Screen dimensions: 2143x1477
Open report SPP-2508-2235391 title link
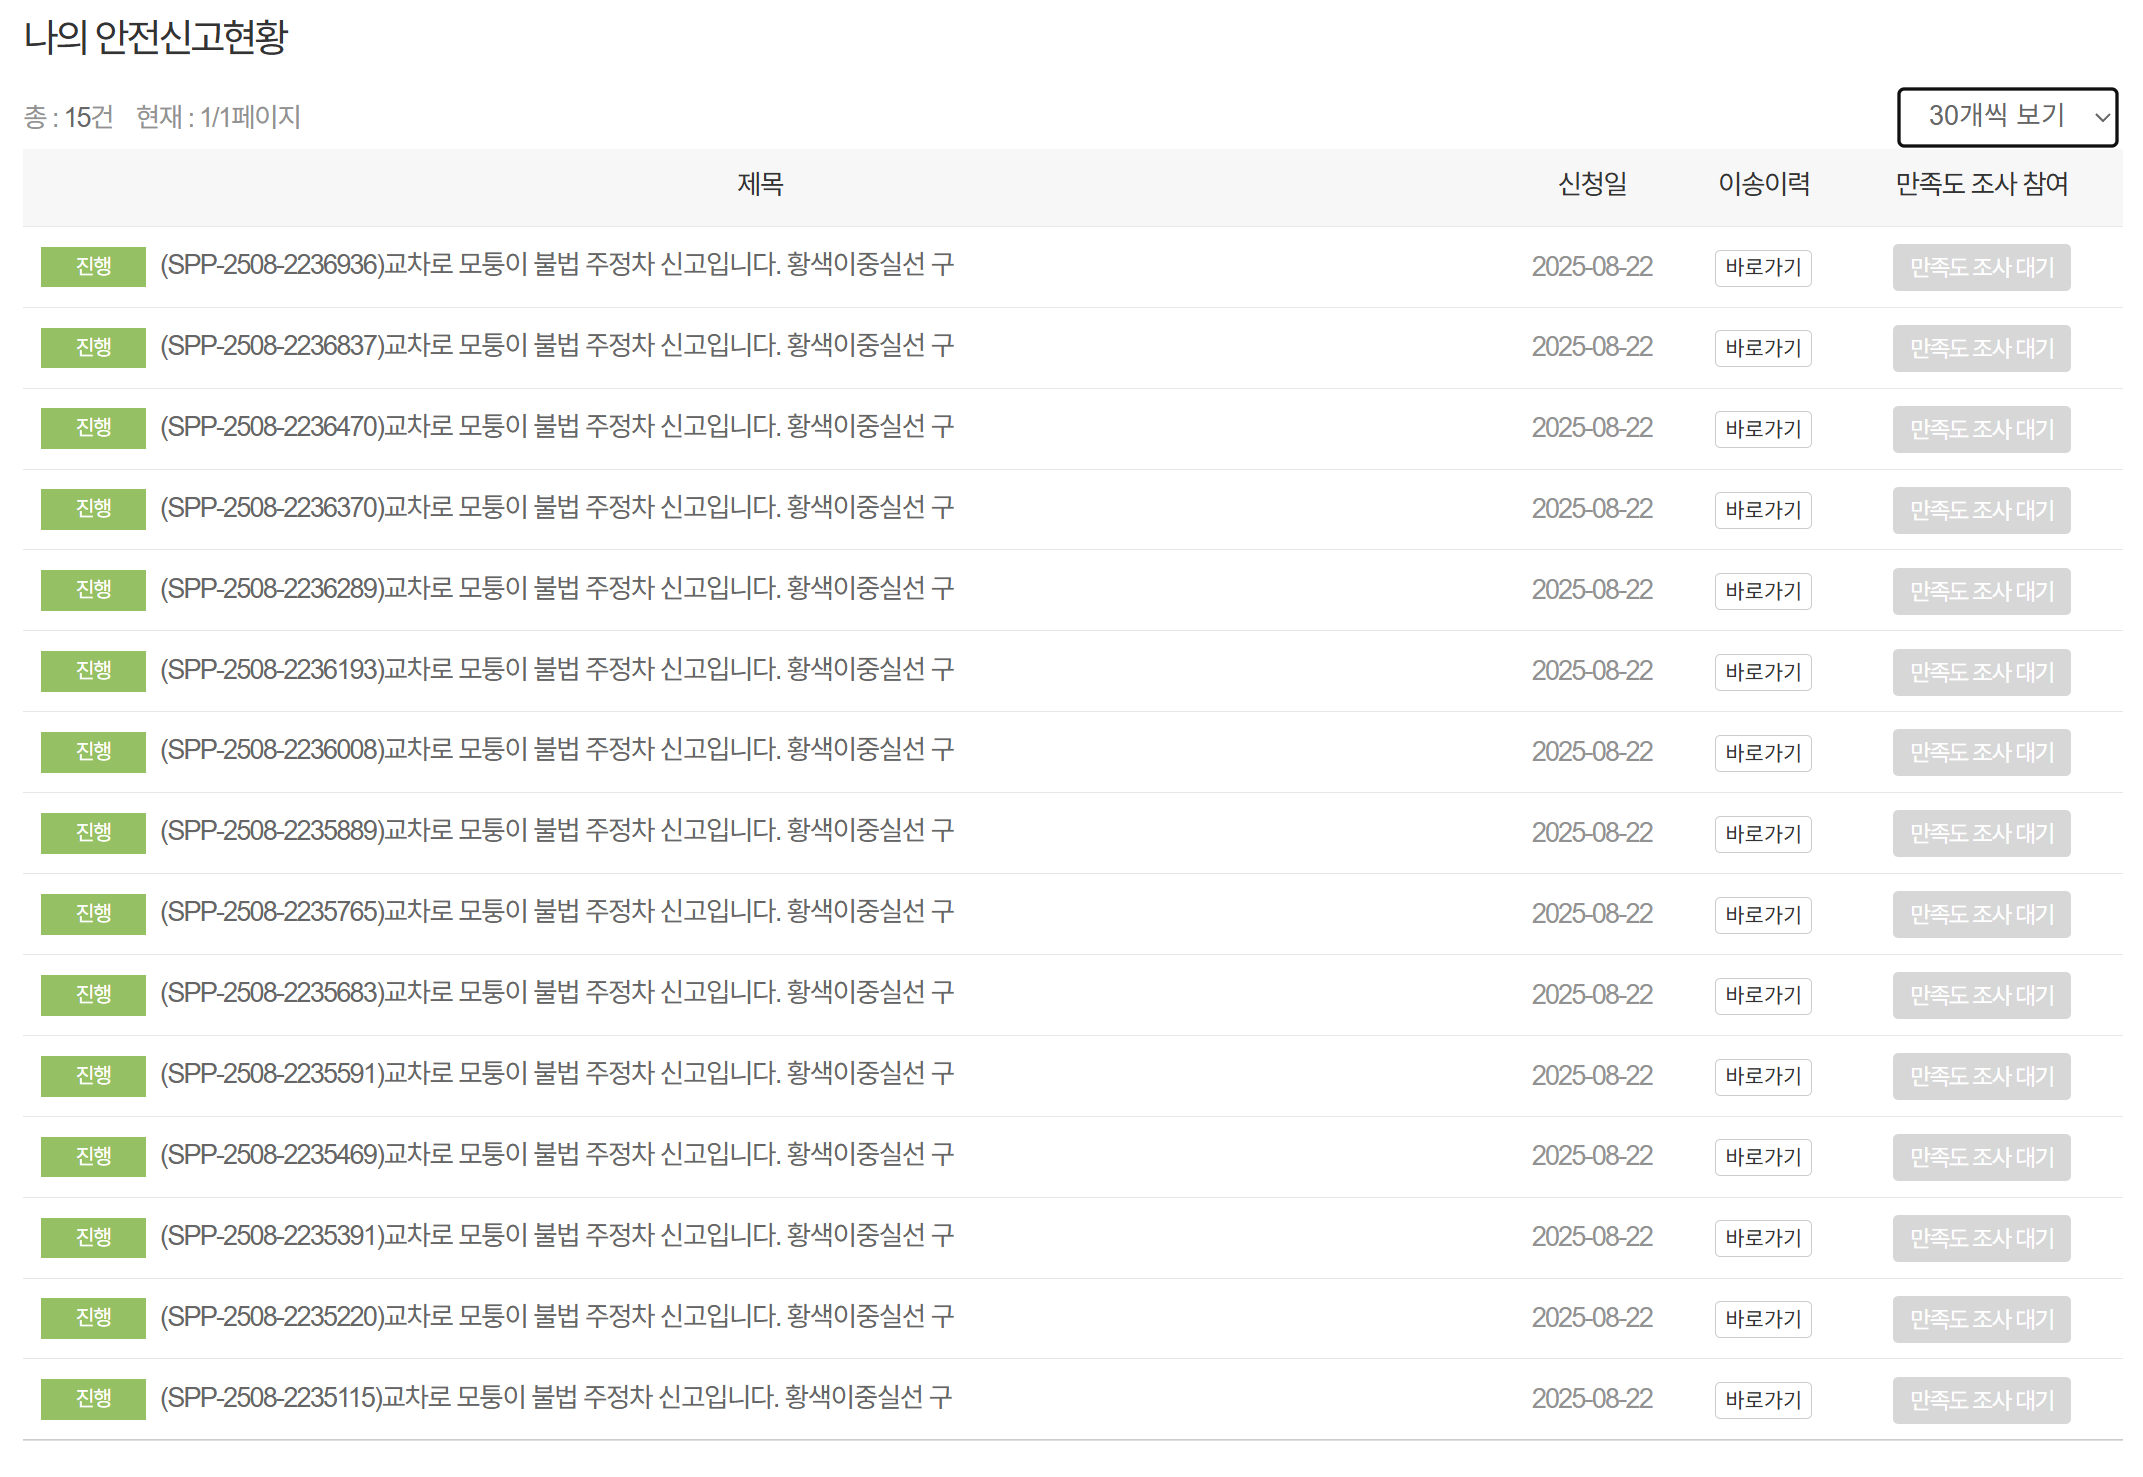tap(557, 1236)
